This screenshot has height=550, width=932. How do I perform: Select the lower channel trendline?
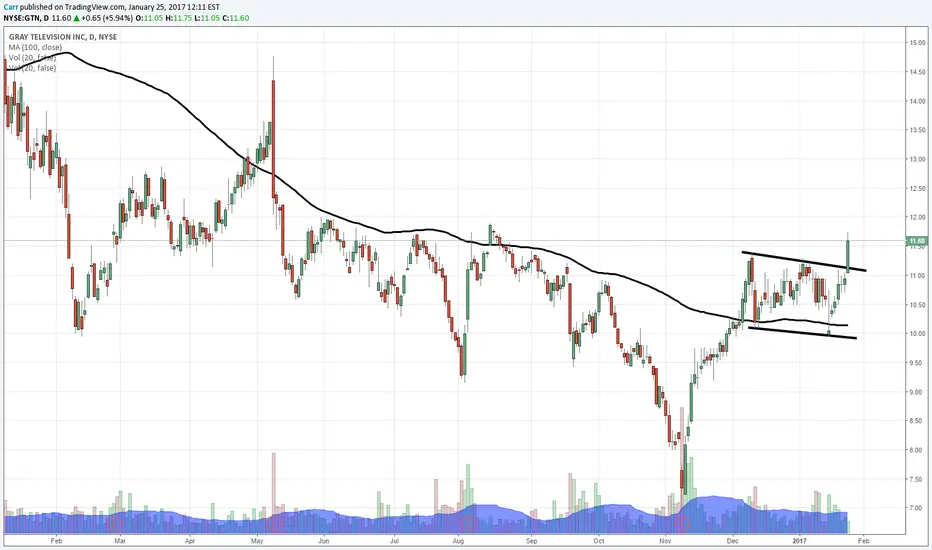(802, 333)
